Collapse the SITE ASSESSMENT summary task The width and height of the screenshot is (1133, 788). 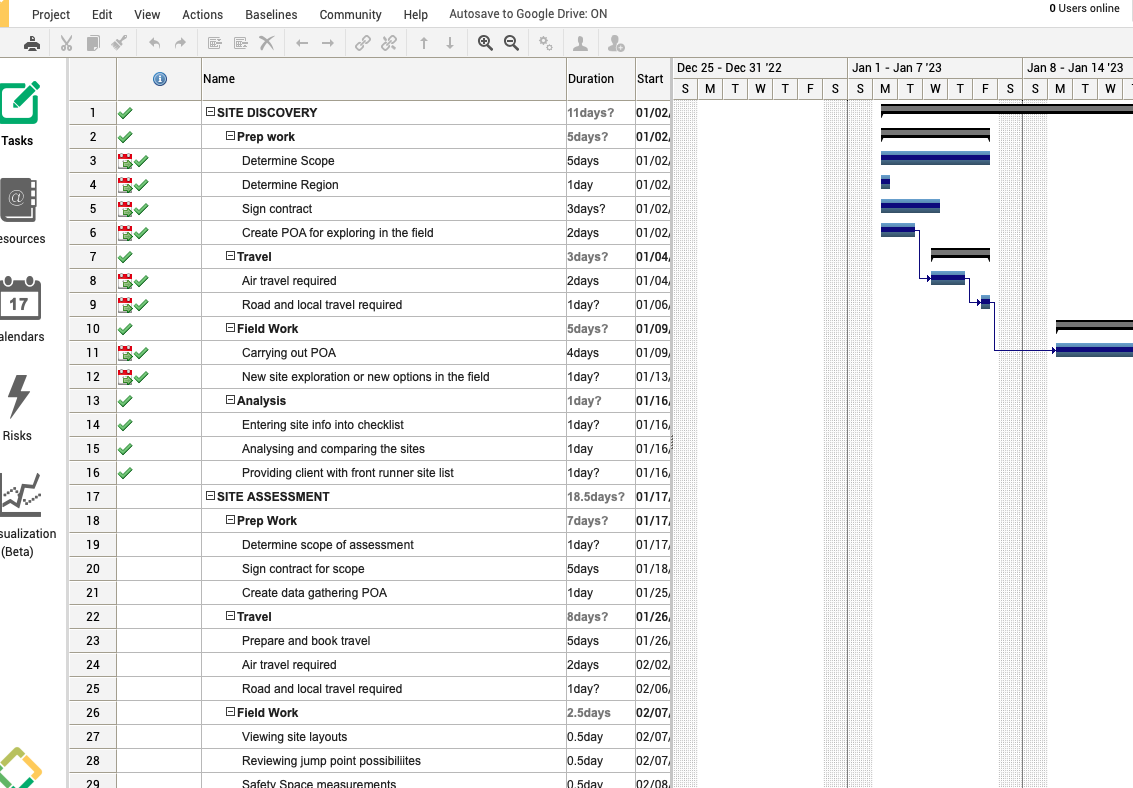click(x=210, y=496)
